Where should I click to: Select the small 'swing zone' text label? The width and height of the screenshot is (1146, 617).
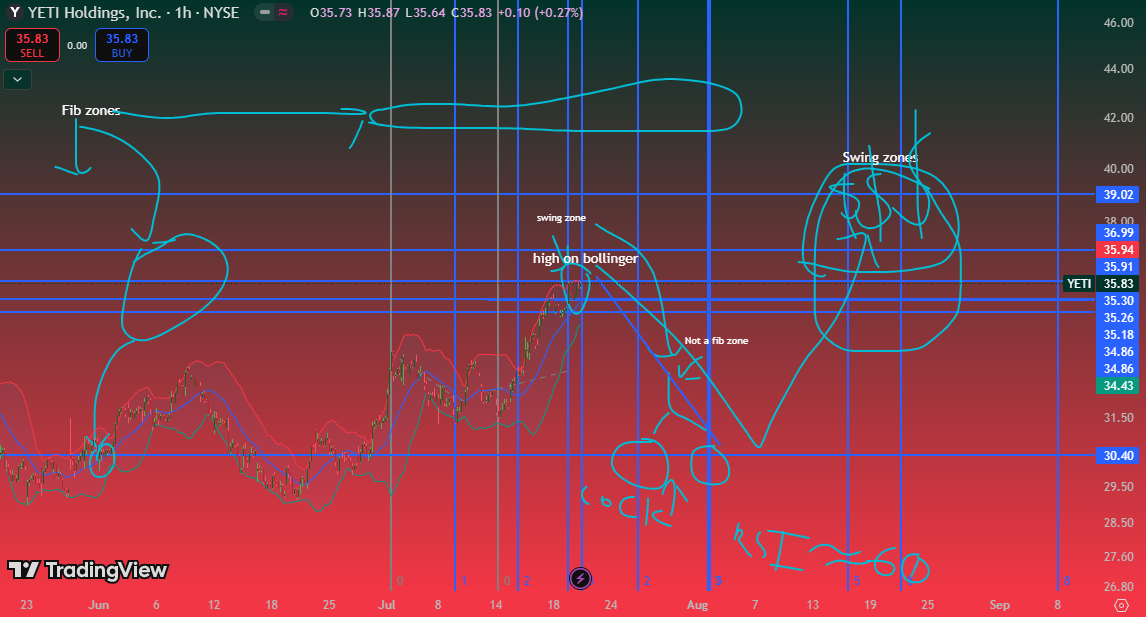[x=561, y=218]
